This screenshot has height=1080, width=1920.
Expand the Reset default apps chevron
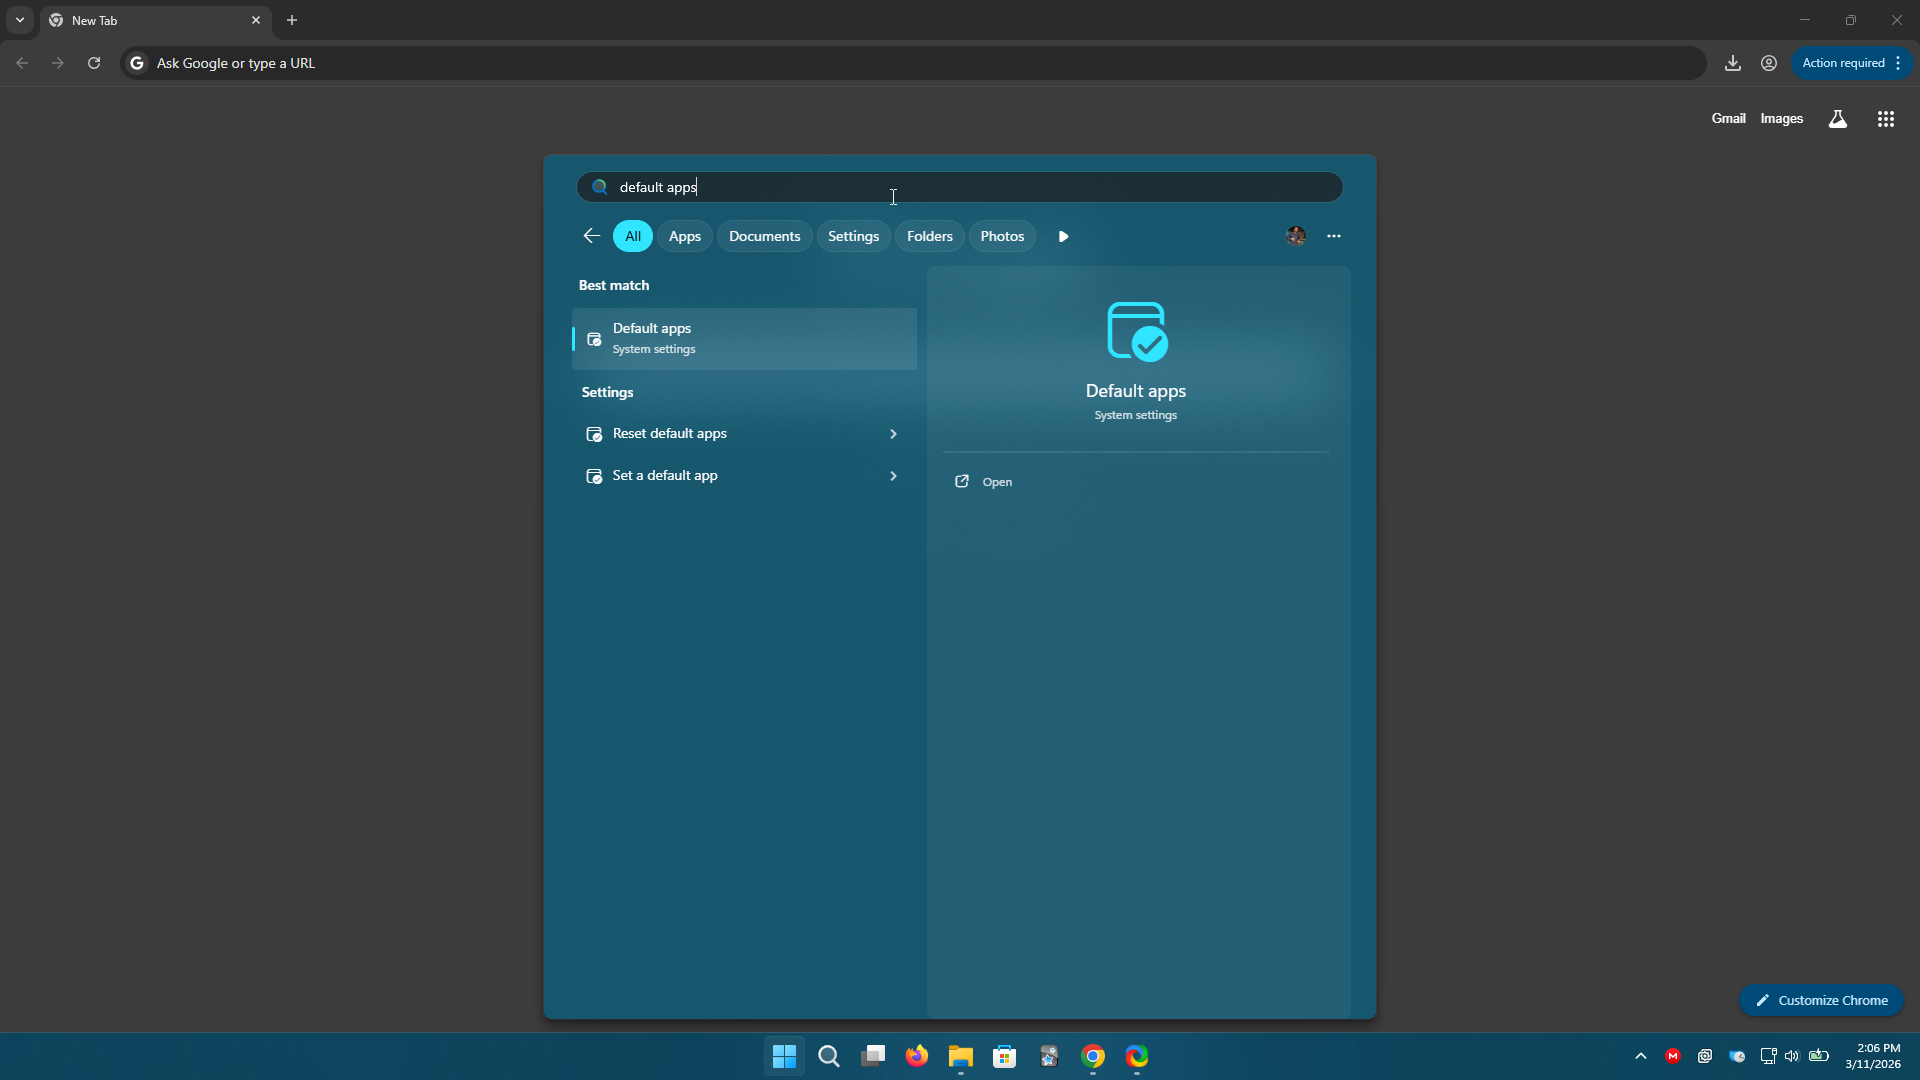pyautogui.click(x=893, y=434)
